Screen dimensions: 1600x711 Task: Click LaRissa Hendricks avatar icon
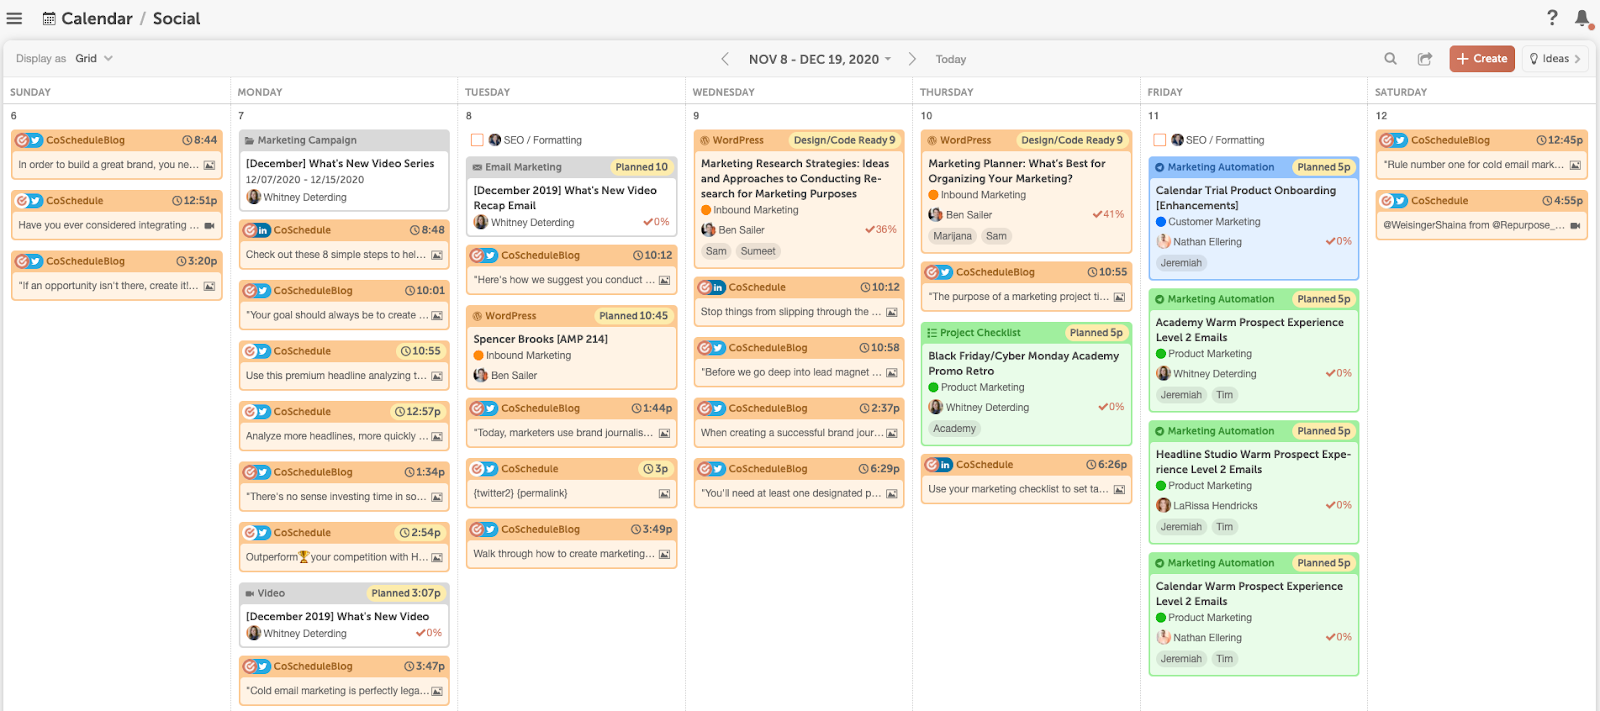tap(1164, 505)
